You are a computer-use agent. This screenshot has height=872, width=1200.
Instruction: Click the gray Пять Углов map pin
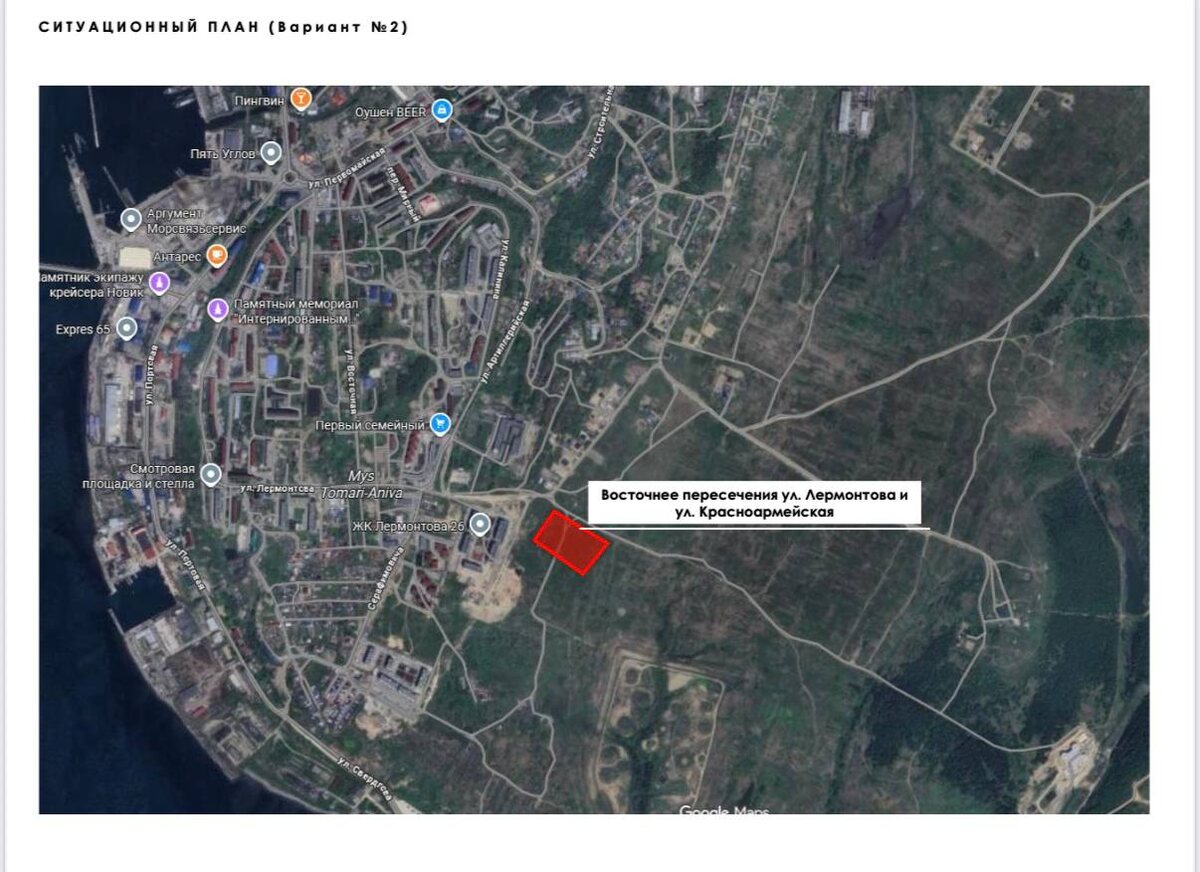272,153
